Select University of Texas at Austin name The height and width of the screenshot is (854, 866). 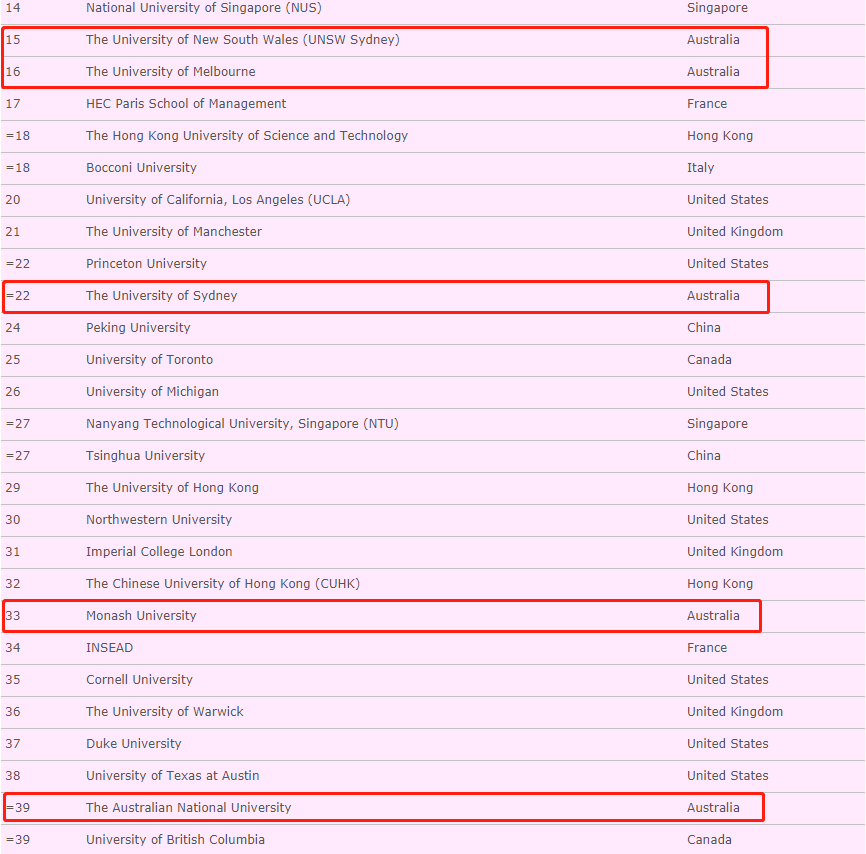[173, 776]
